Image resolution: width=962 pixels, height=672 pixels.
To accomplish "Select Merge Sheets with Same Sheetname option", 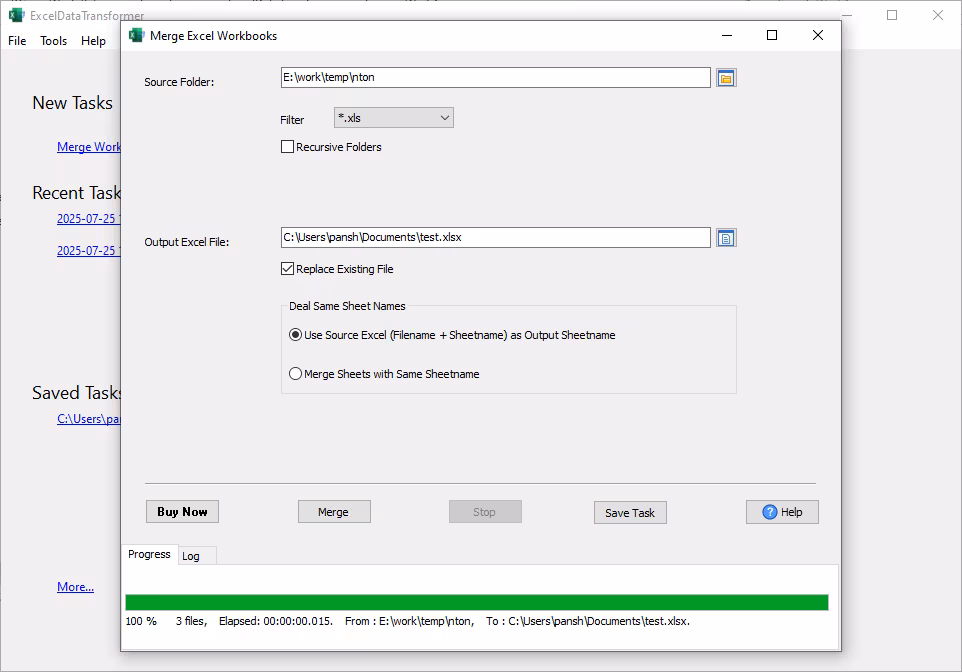I will [x=297, y=373].
